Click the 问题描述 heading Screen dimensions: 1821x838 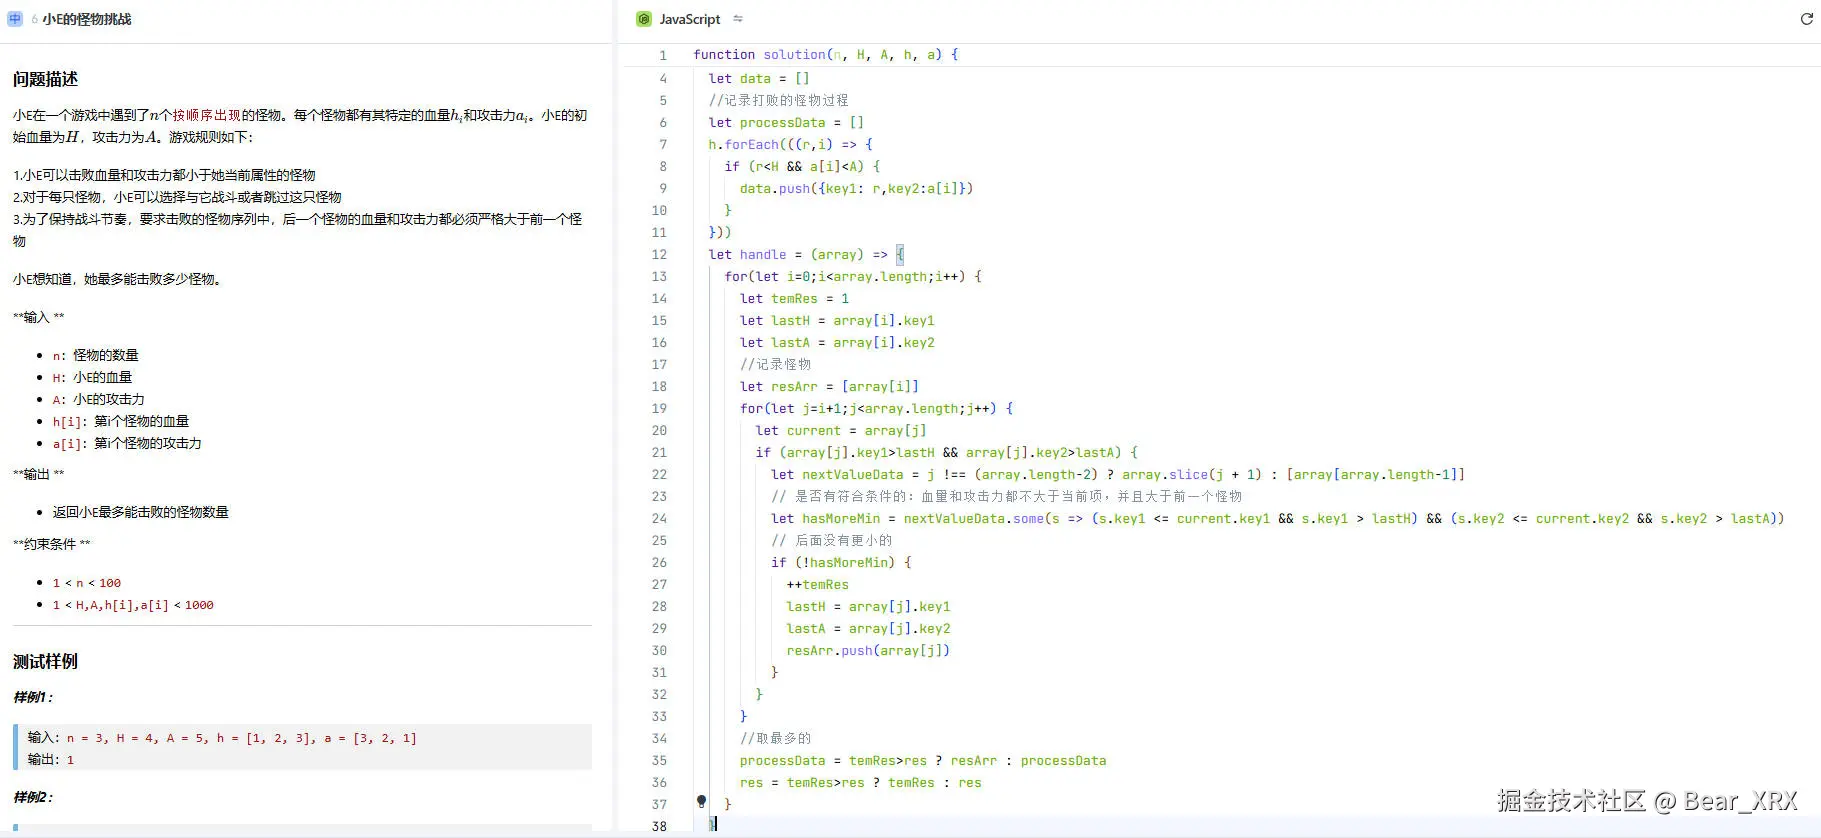[x=45, y=79]
